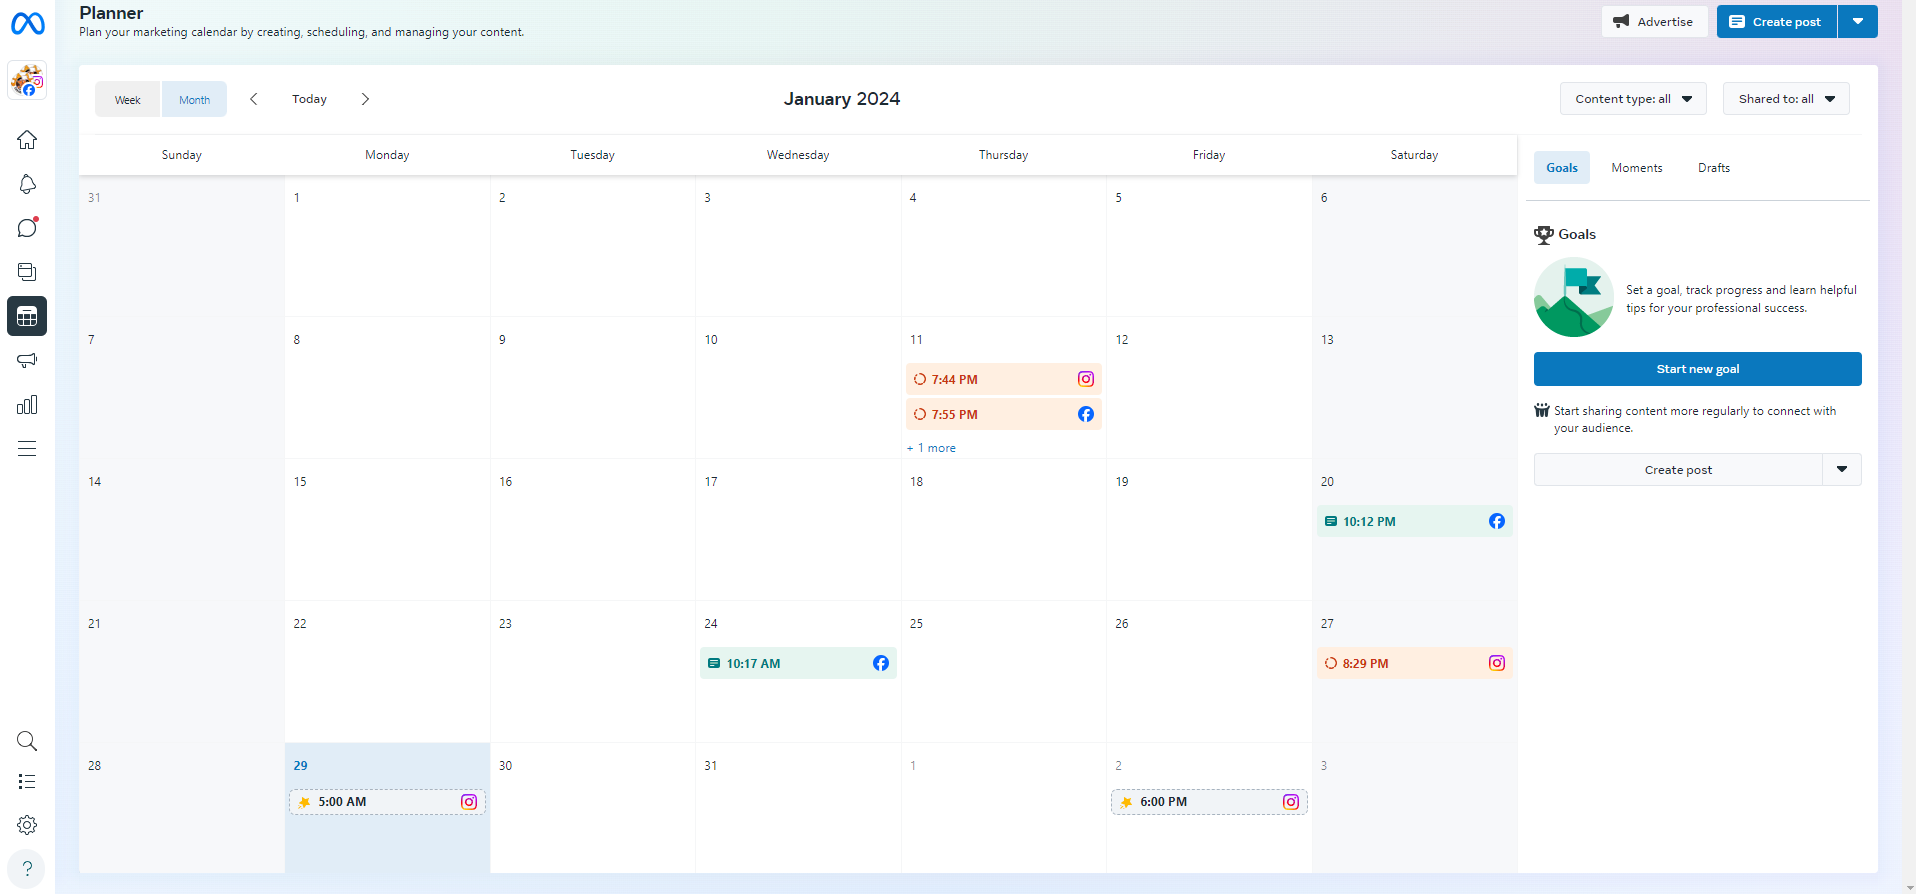
Task: Go to the previous month arrow
Action: [254, 99]
